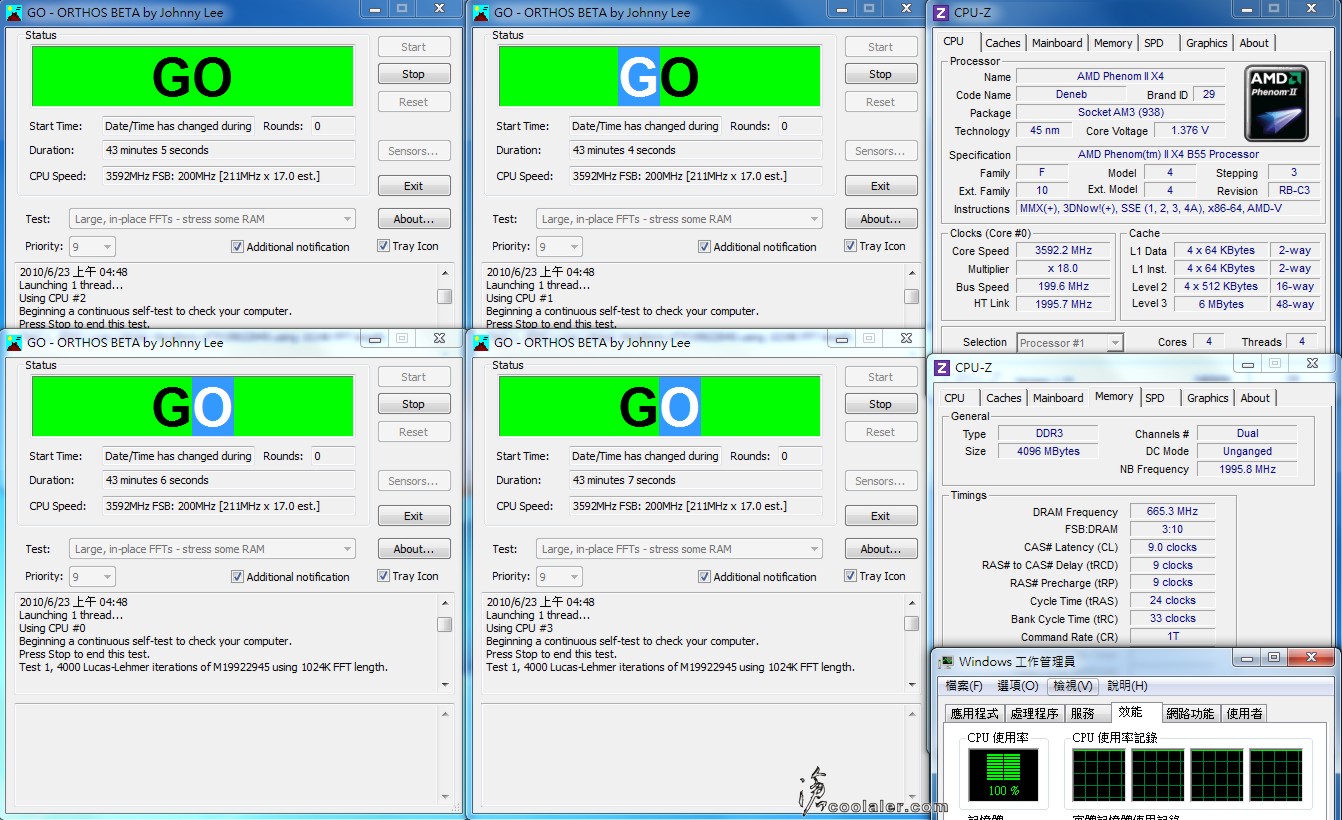Switch to Caches tab in CPU-Z Processor info window

pyautogui.click(x=1002, y=43)
